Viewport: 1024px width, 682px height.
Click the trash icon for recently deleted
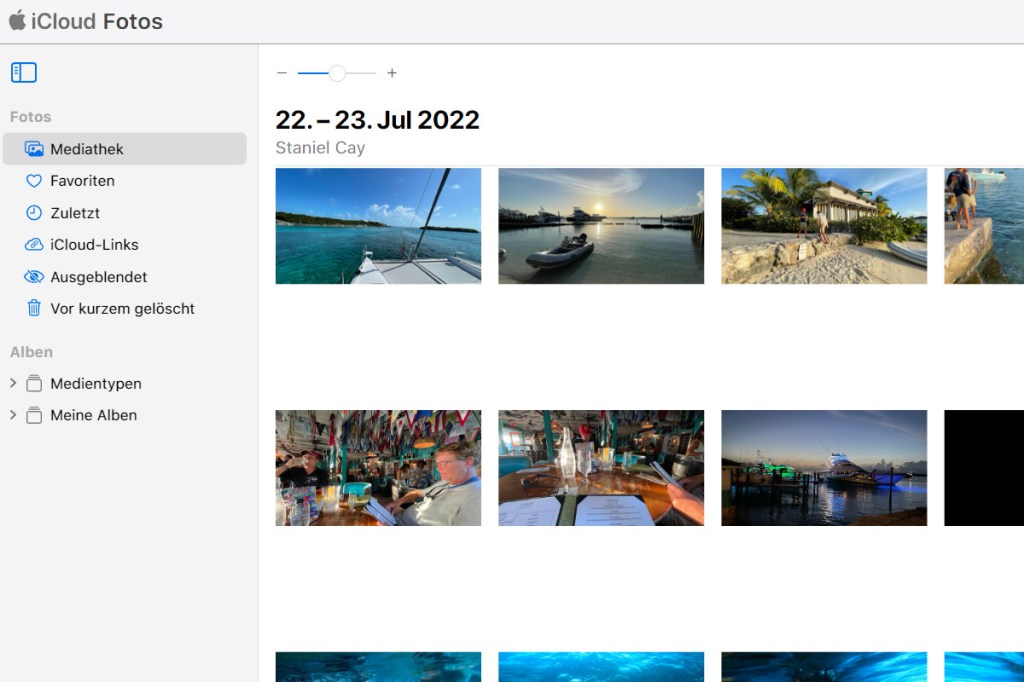pyautogui.click(x=34, y=308)
